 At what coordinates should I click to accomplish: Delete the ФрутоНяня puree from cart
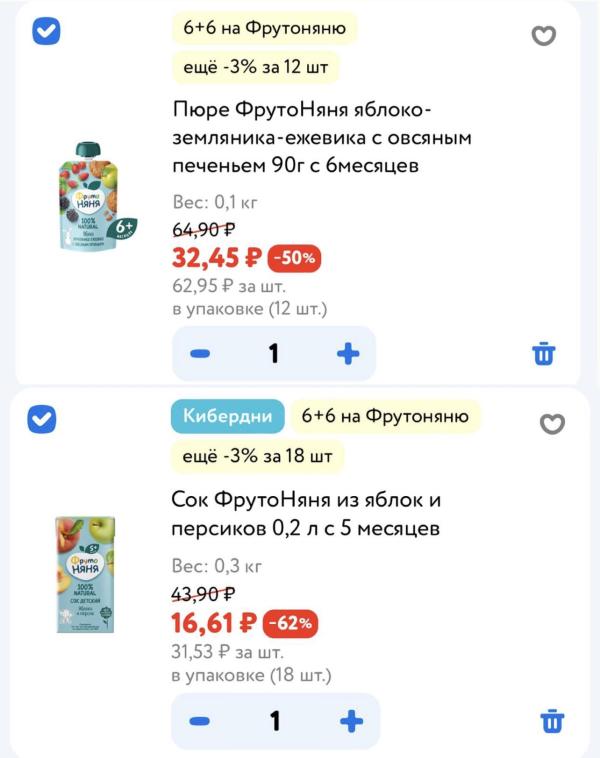click(544, 353)
